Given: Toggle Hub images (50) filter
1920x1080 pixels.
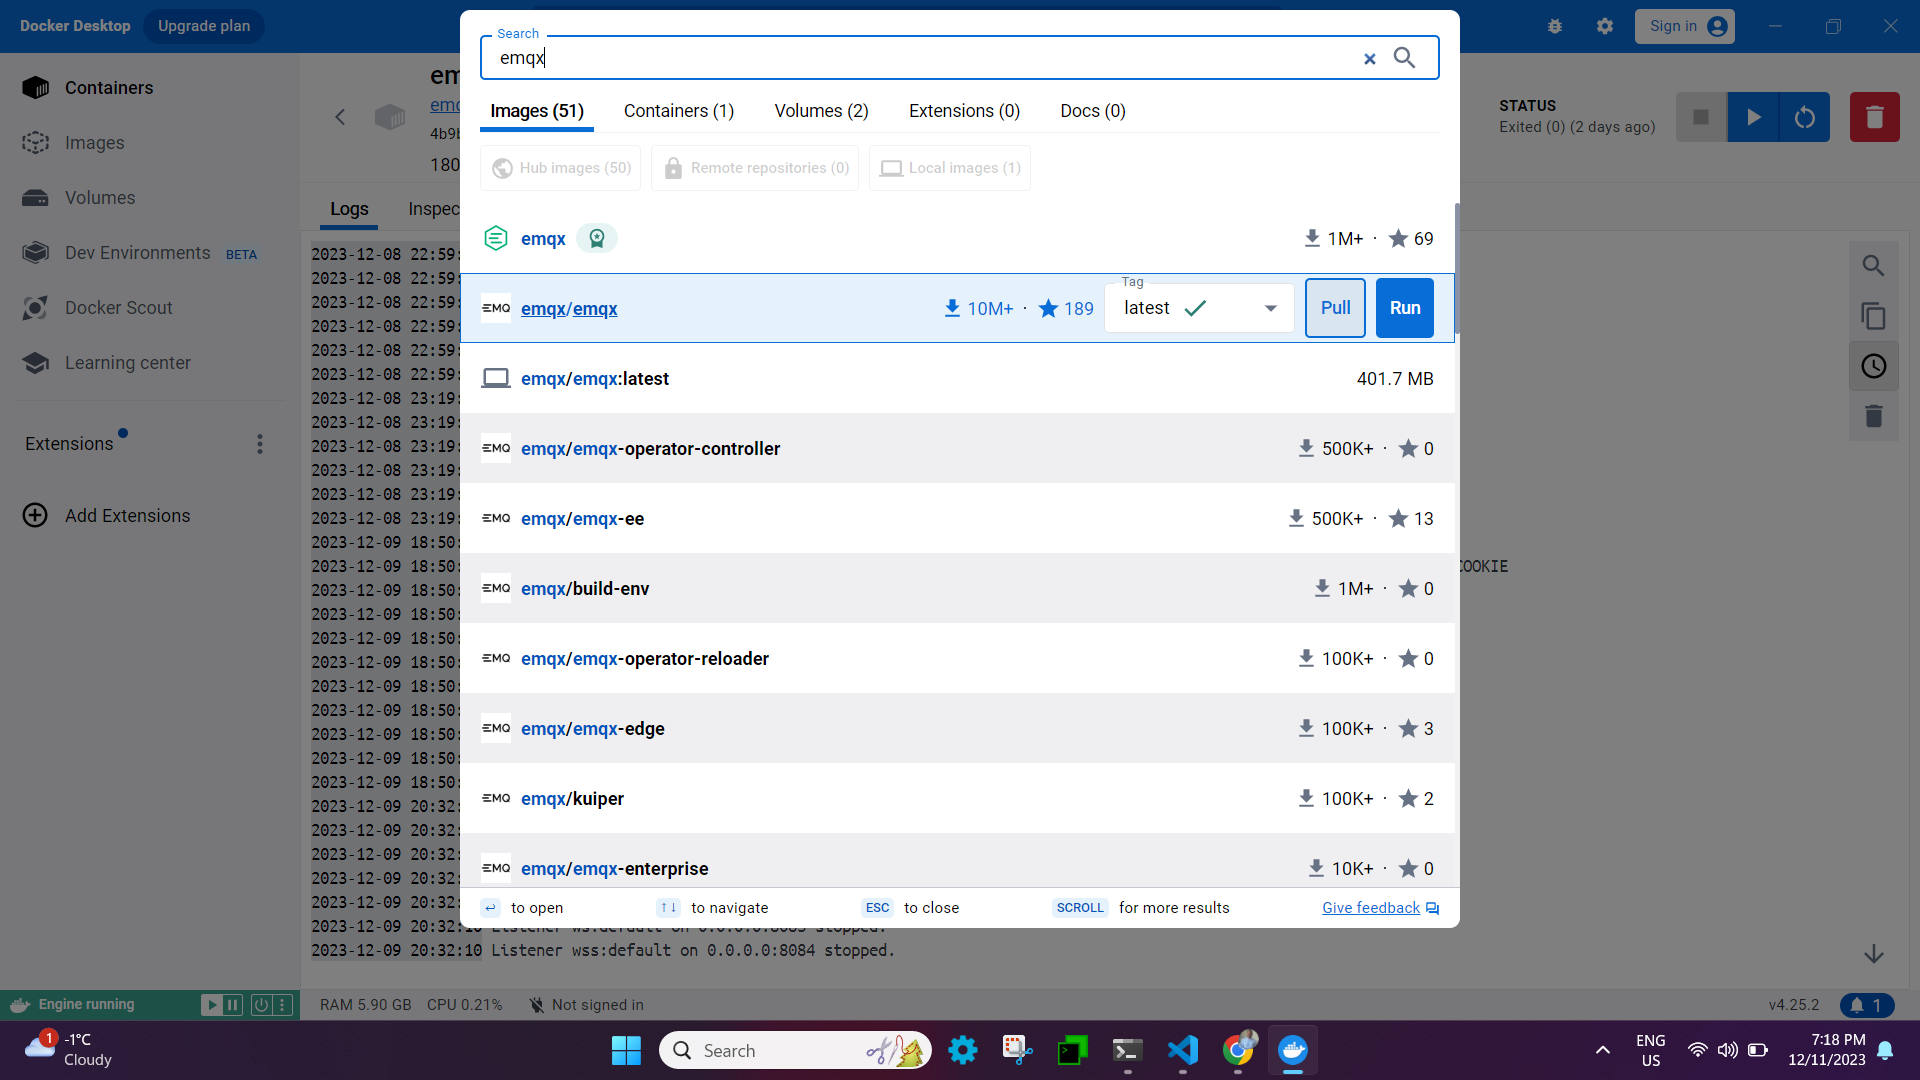Looking at the screenshot, I should point(561,168).
